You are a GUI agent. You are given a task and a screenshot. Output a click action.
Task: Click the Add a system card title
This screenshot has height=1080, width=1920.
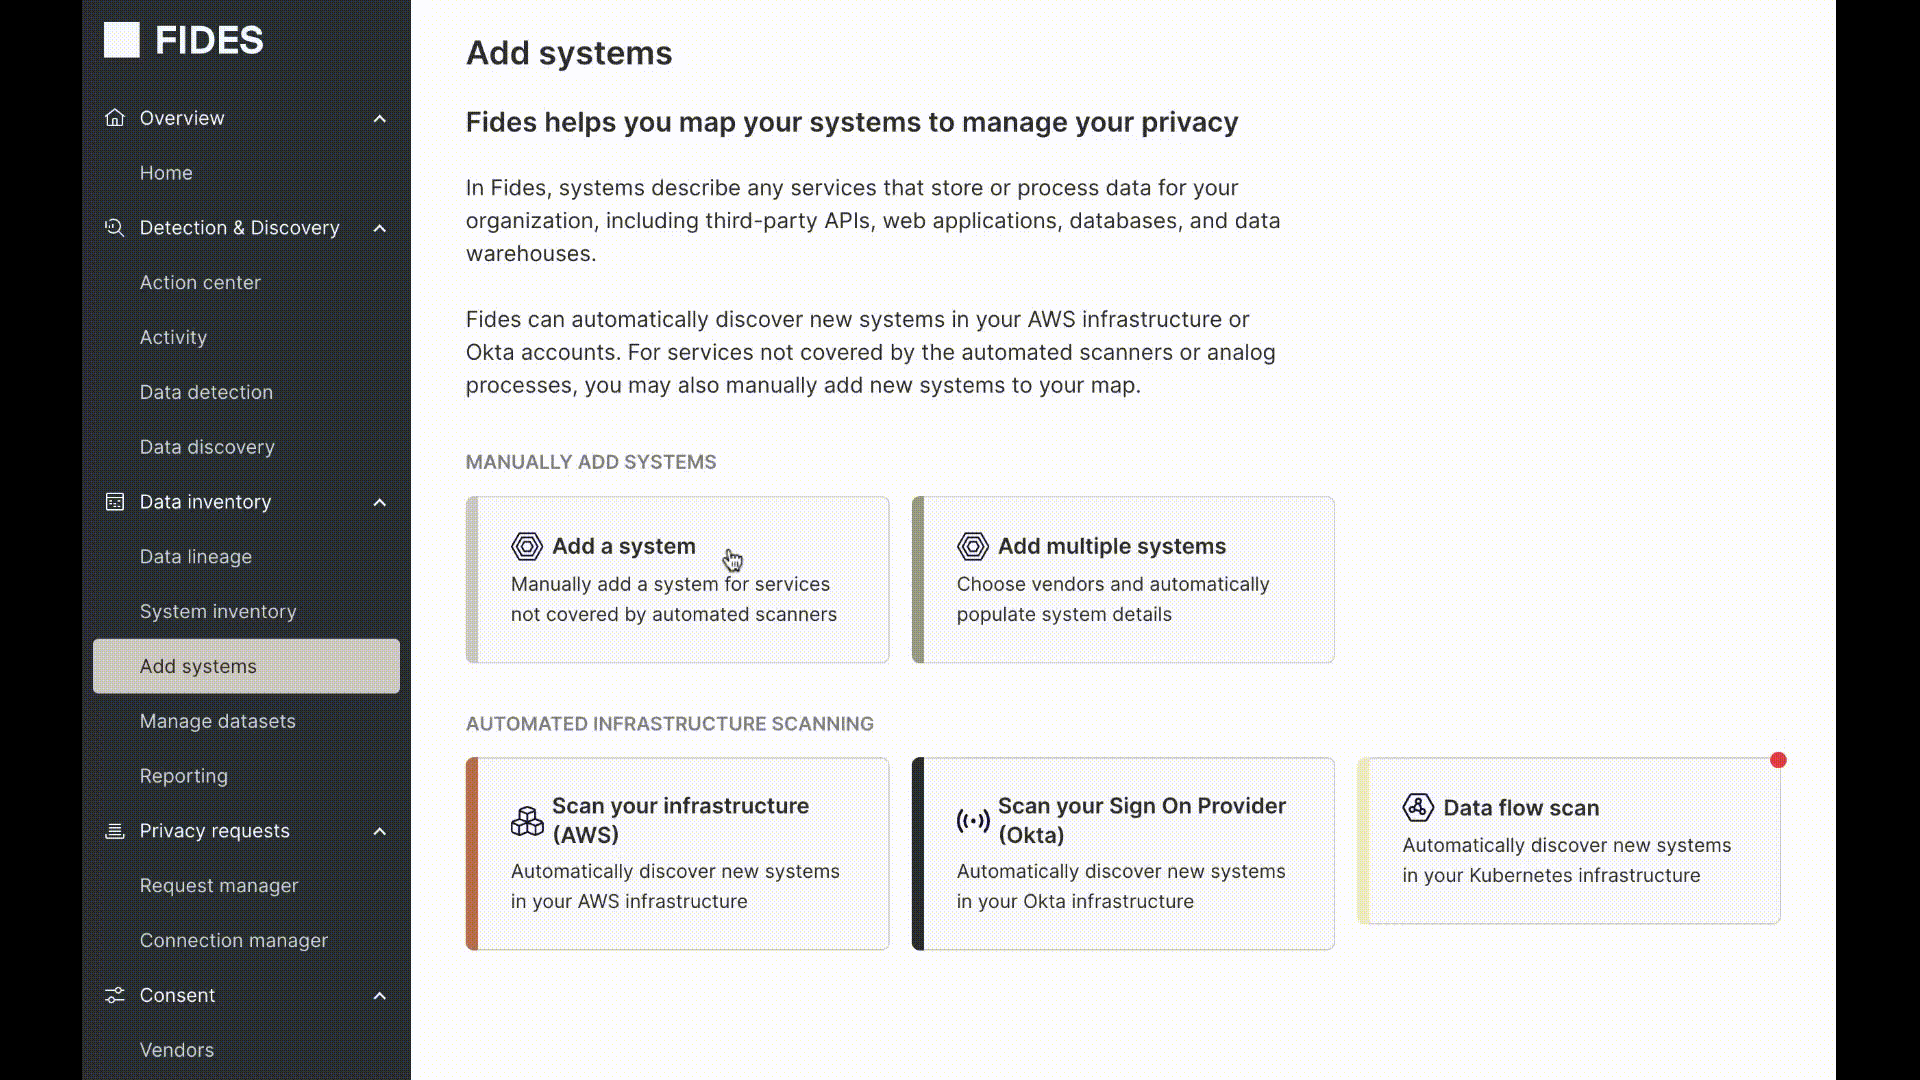pyautogui.click(x=624, y=546)
